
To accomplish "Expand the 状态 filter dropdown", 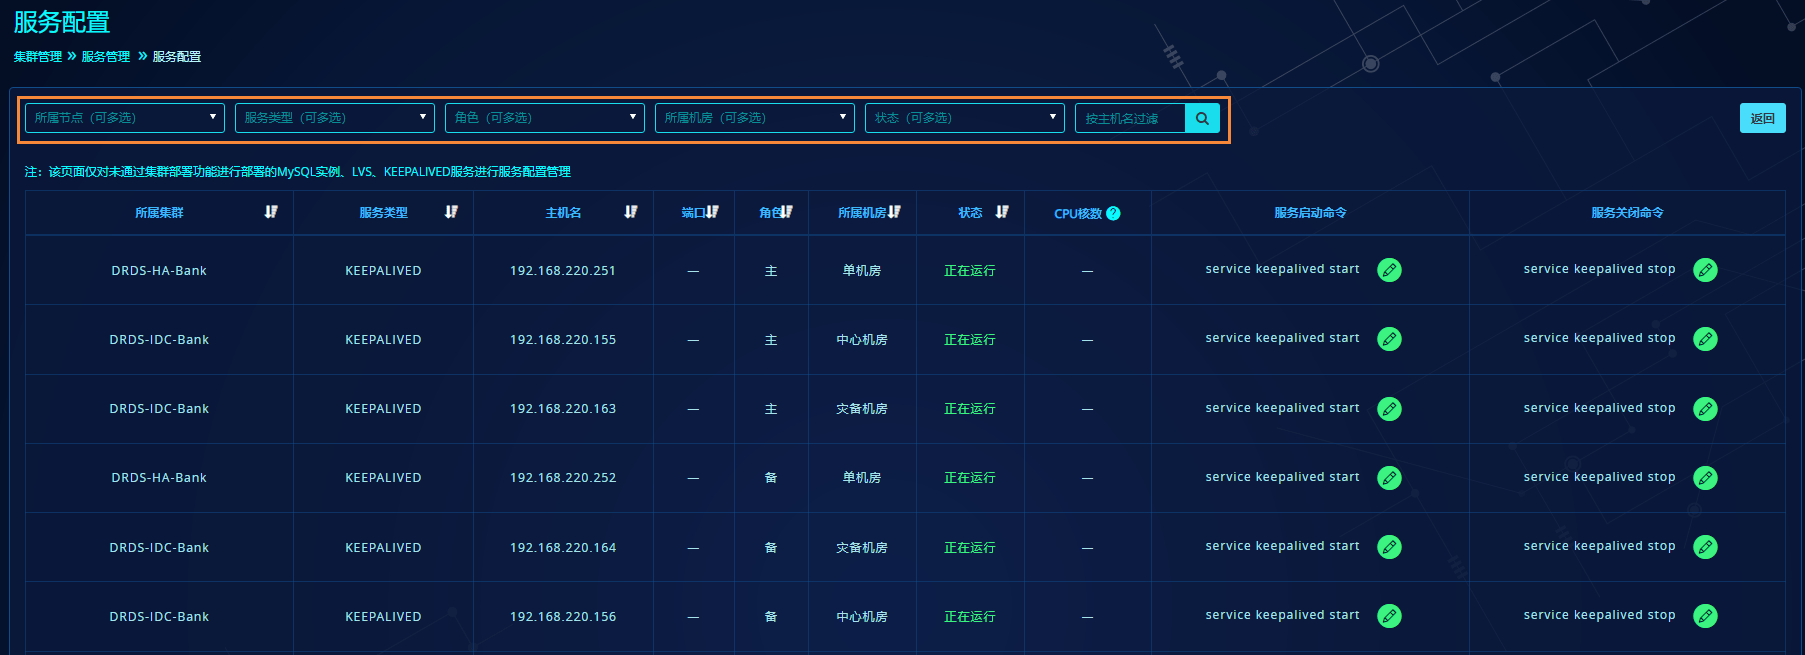I will coord(965,118).
